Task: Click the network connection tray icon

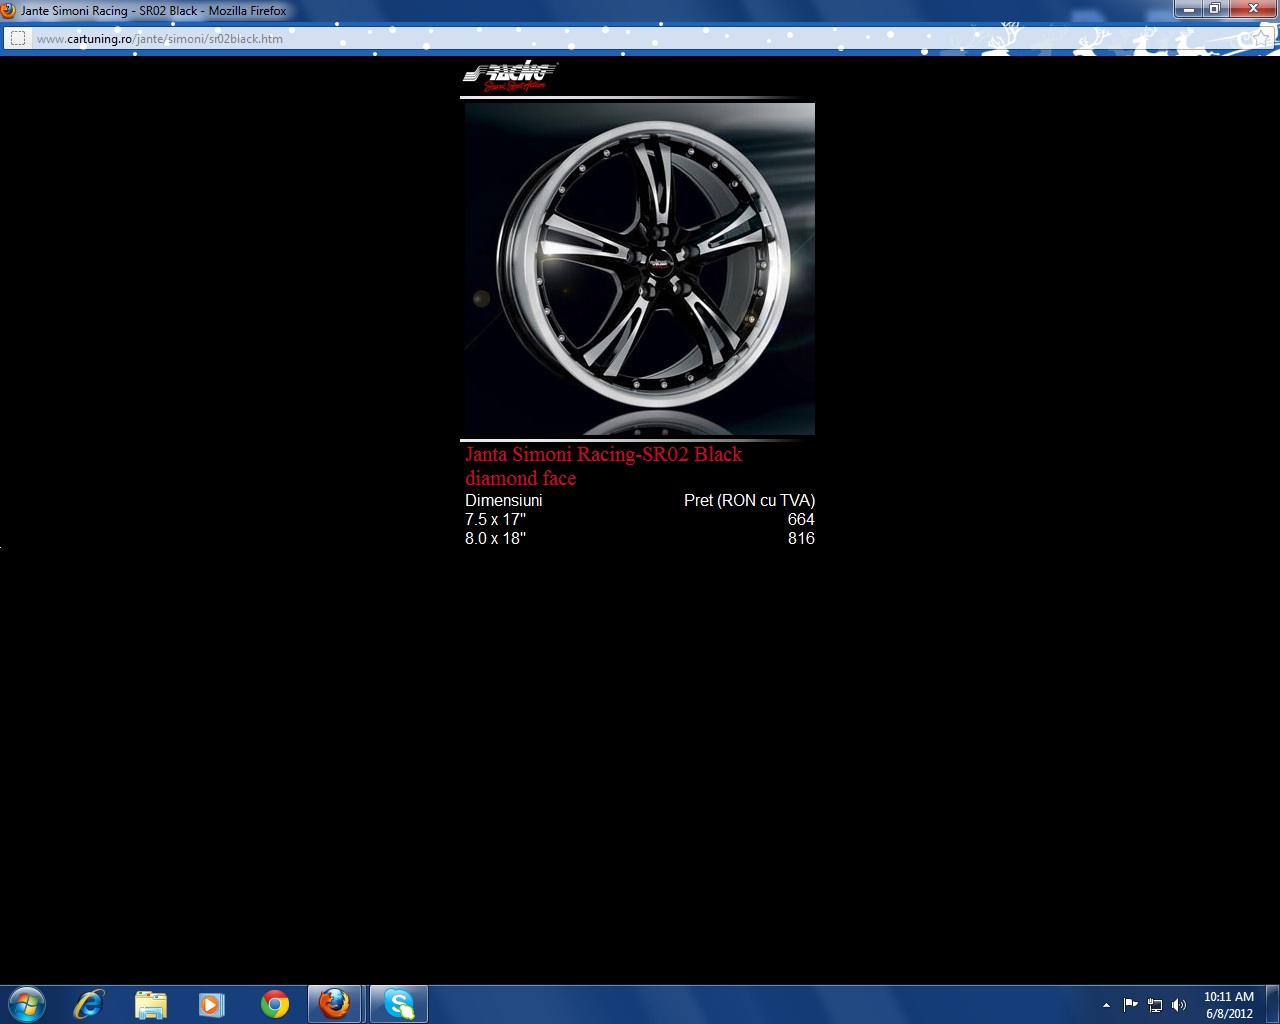Action: click(1155, 1005)
